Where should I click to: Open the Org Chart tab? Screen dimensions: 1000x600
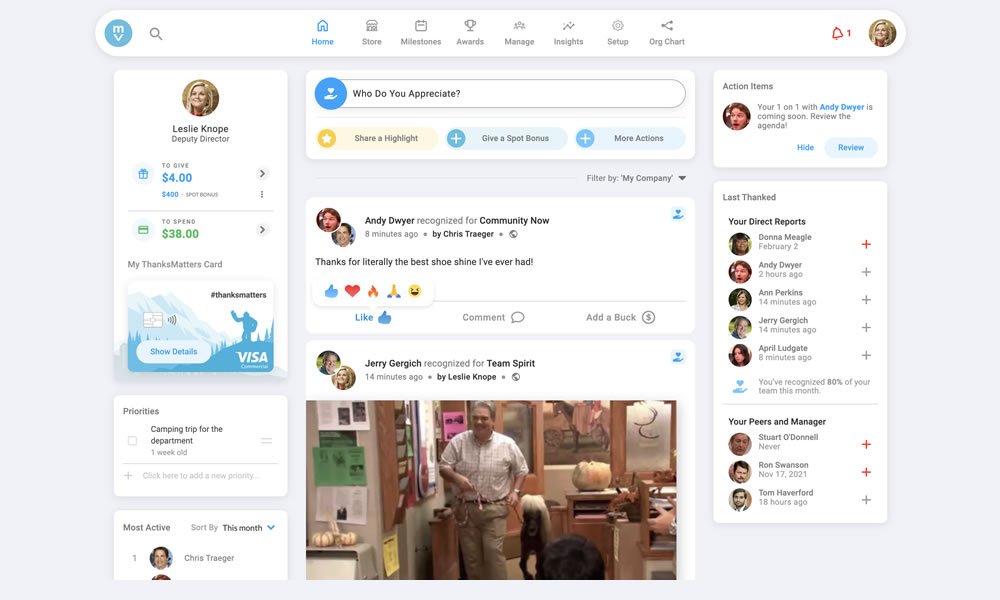[667, 32]
